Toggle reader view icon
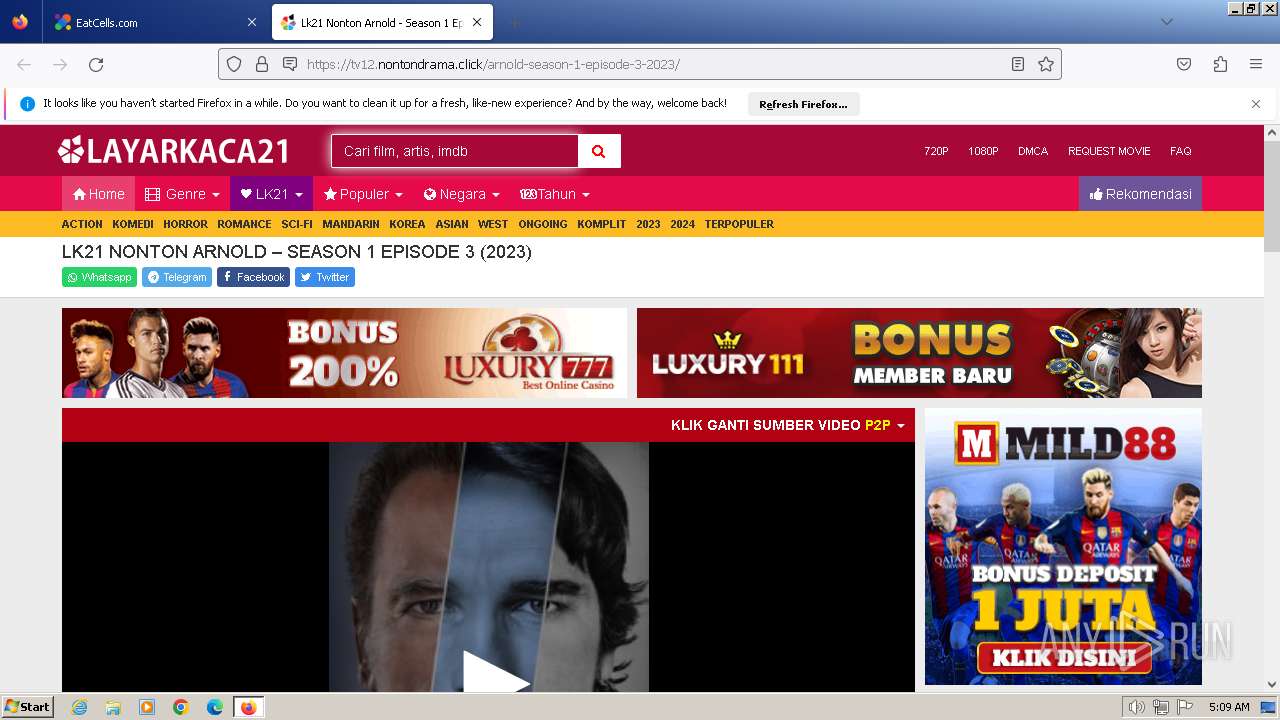 (1018, 64)
